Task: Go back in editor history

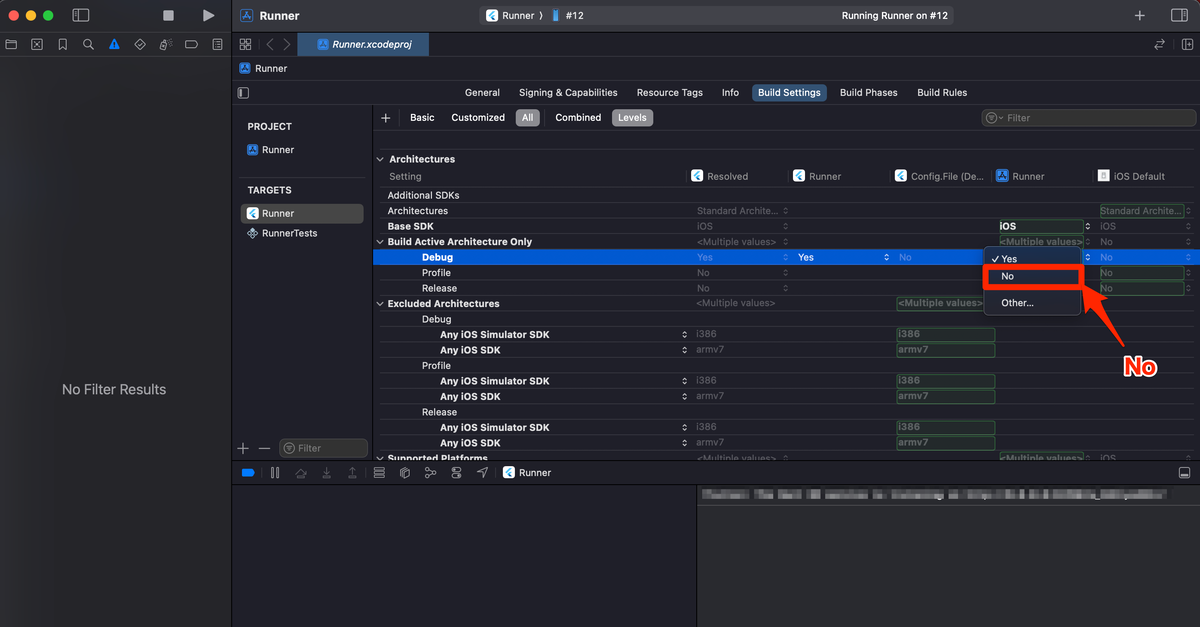Action: pyautogui.click(x=269, y=45)
